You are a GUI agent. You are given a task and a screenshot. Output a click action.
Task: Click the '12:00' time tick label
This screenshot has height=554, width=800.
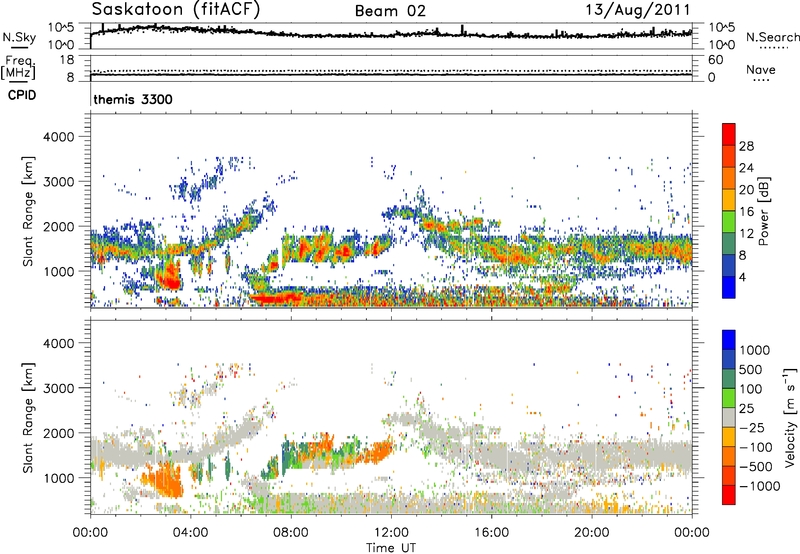click(x=391, y=533)
